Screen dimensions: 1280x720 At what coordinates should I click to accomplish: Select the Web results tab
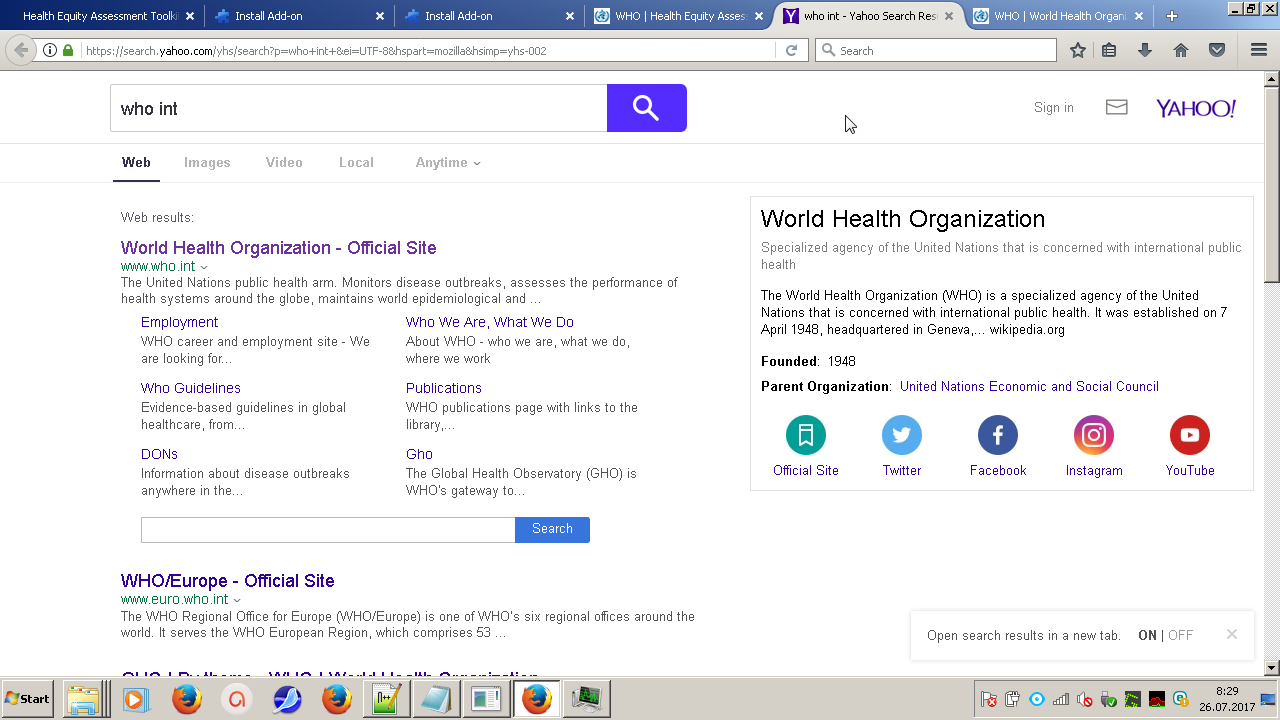pyautogui.click(x=136, y=162)
